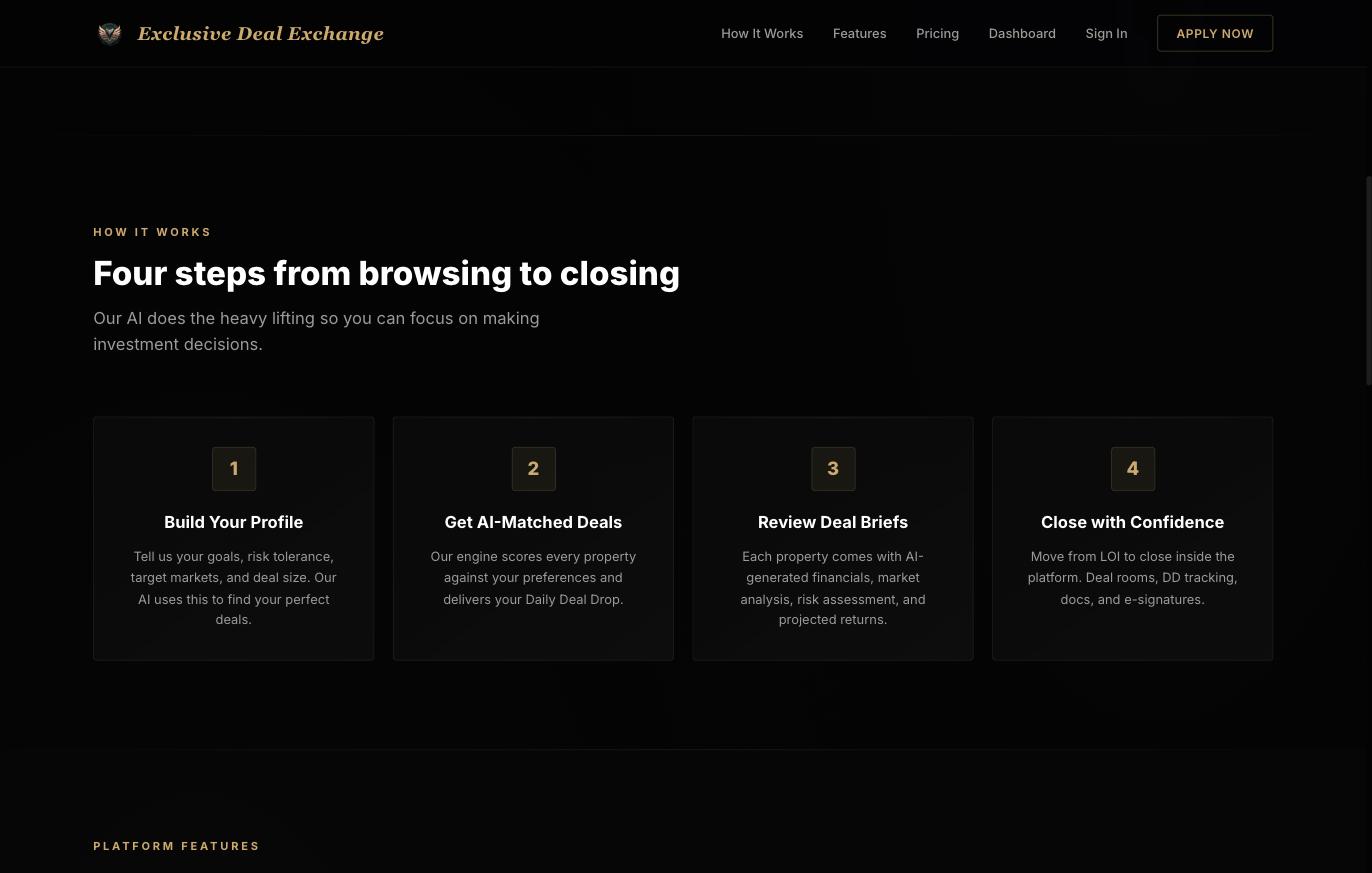Select the step 2 number badge
The image size is (1372, 873).
click(x=533, y=469)
